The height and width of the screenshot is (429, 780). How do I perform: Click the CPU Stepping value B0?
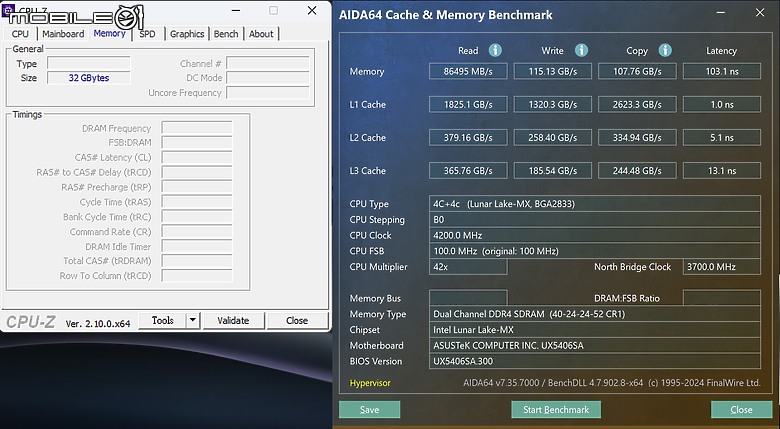click(595, 219)
